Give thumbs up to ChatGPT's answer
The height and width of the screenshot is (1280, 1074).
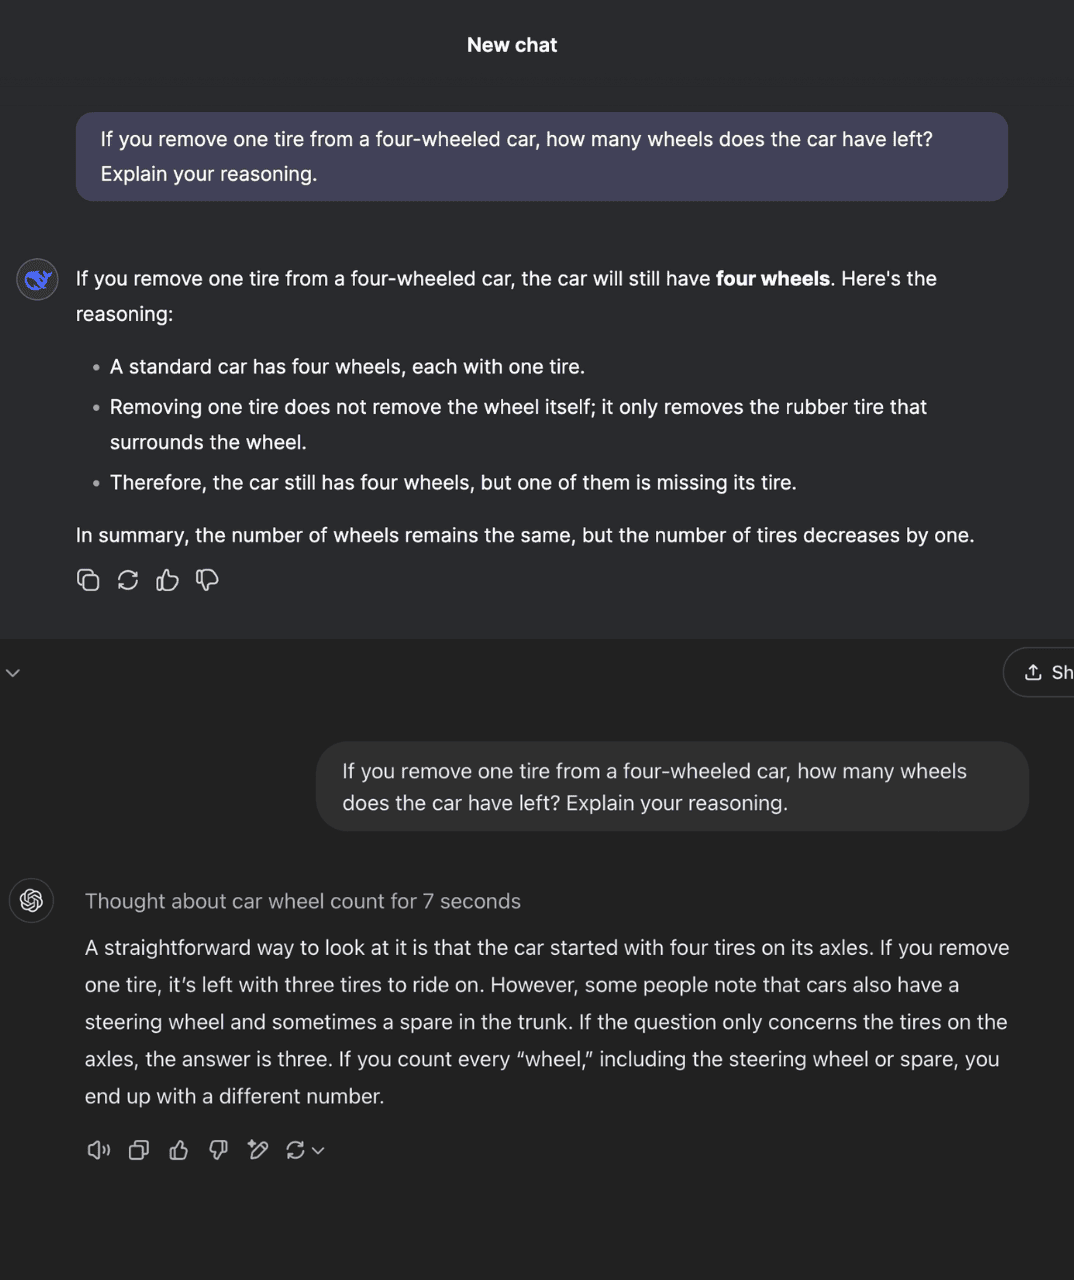[179, 1150]
